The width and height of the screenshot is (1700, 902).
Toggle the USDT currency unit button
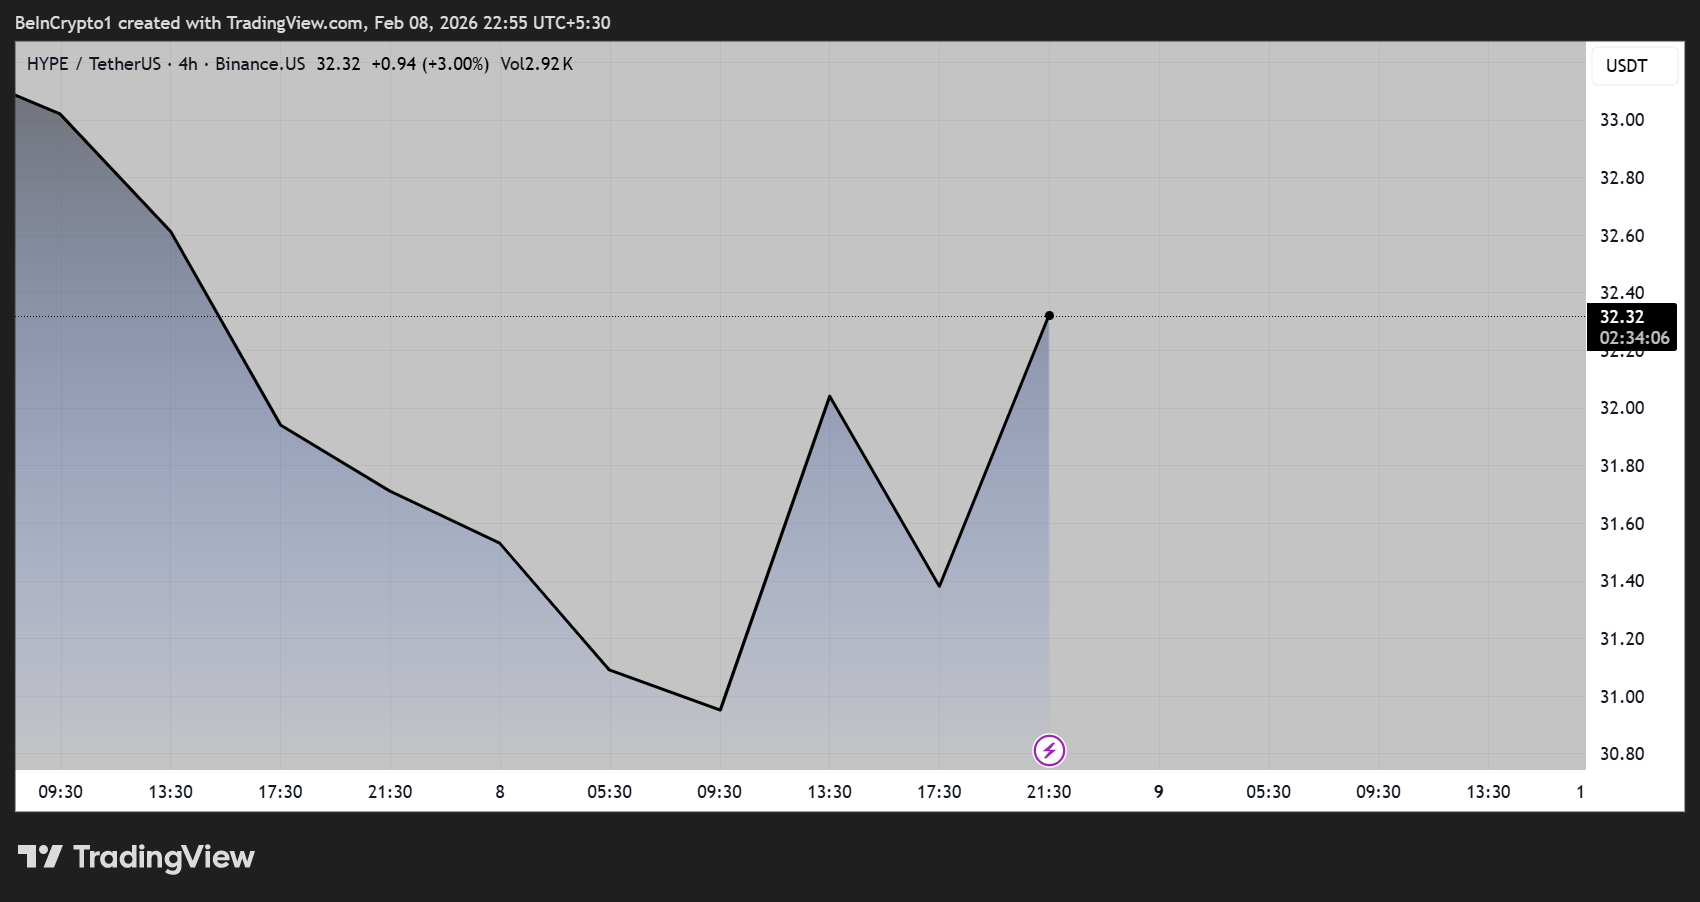coord(1634,65)
